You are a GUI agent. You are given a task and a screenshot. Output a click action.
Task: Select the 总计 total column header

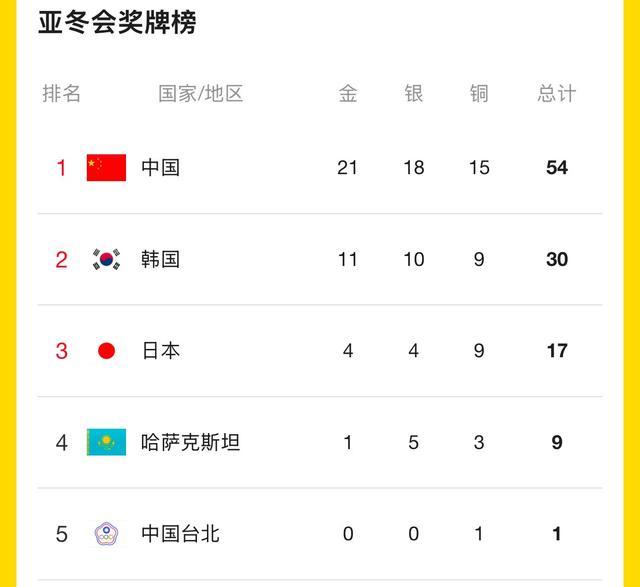557,94
